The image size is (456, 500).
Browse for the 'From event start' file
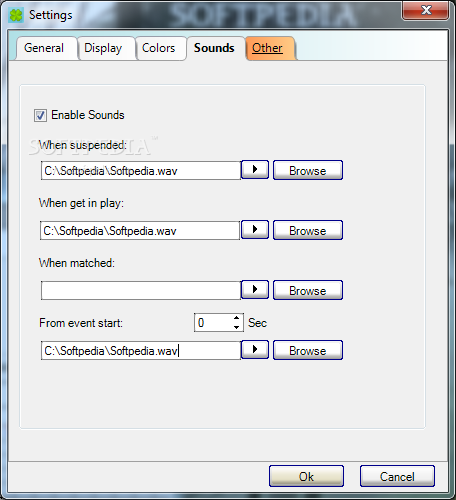click(308, 350)
